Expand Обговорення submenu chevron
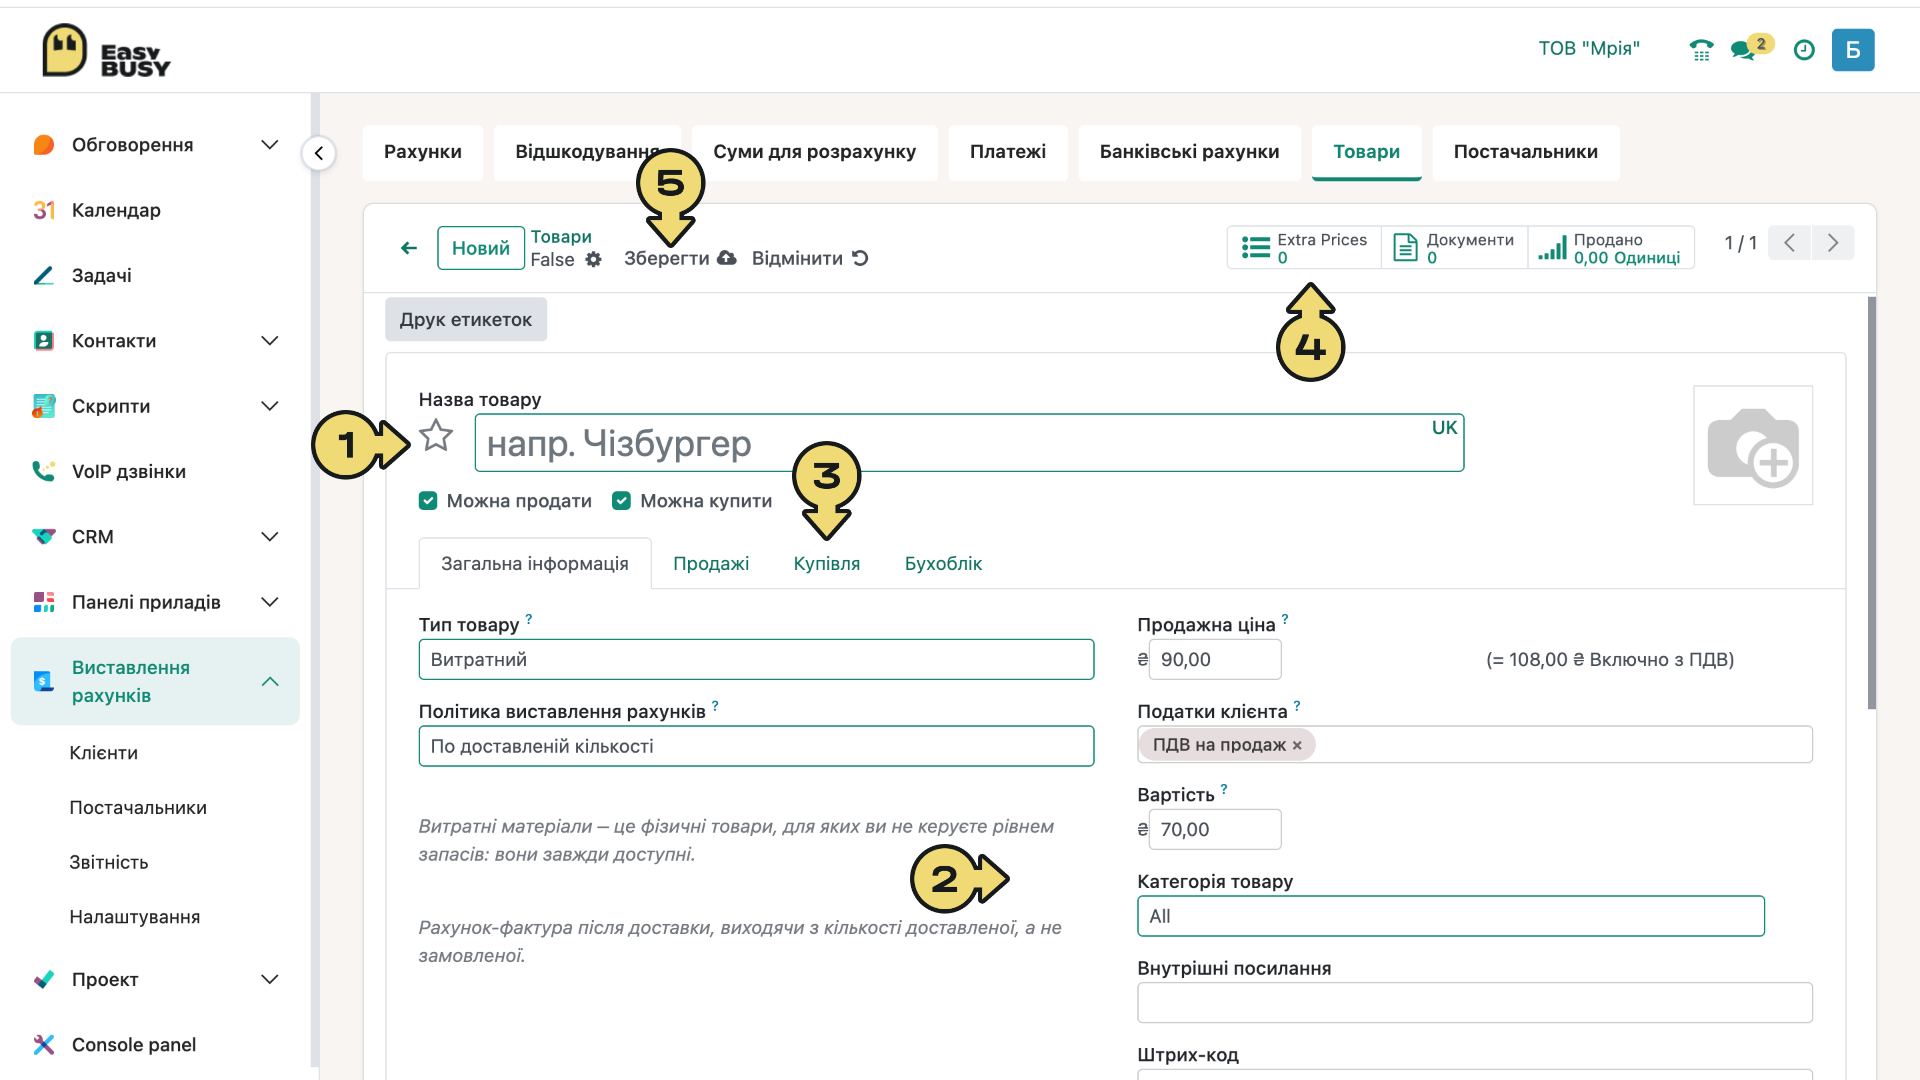The width and height of the screenshot is (1920, 1080). tap(270, 145)
